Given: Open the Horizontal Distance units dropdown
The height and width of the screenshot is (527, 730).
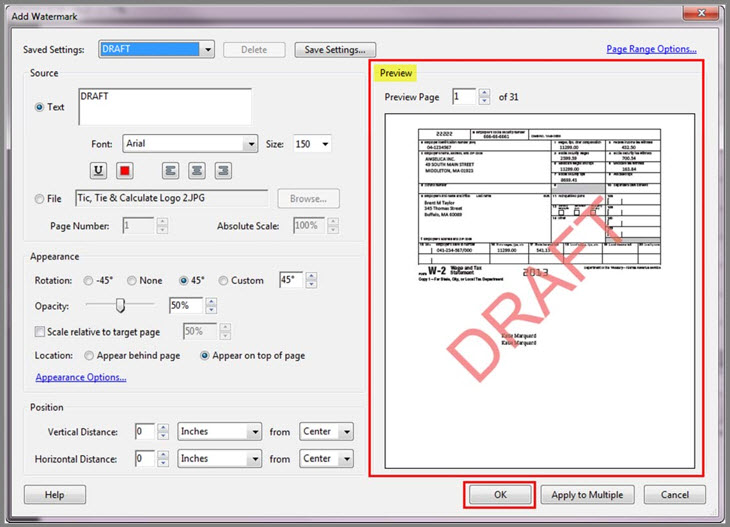Looking at the screenshot, I should click(x=219, y=459).
